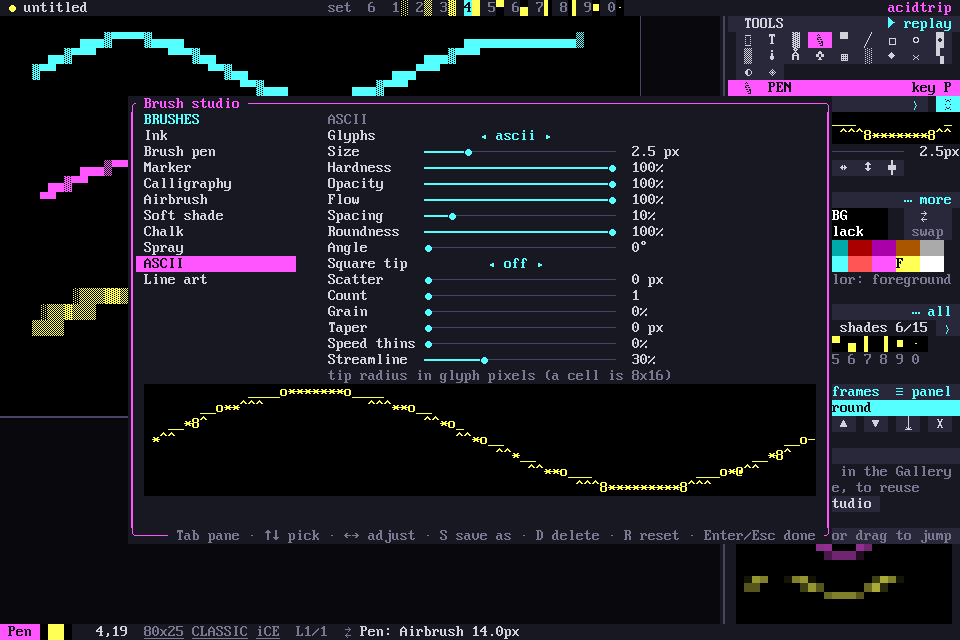
Task: Select the Text tool in TOOLS
Action: pos(771,40)
